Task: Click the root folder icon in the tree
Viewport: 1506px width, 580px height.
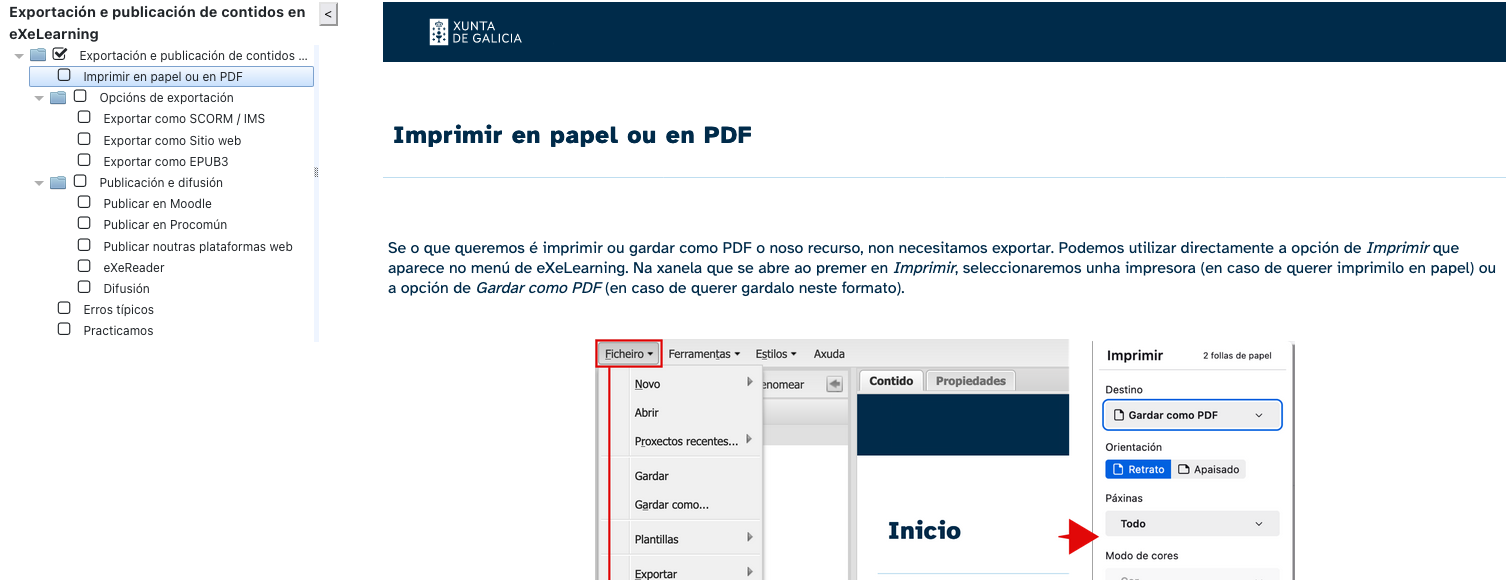Action: (37, 54)
